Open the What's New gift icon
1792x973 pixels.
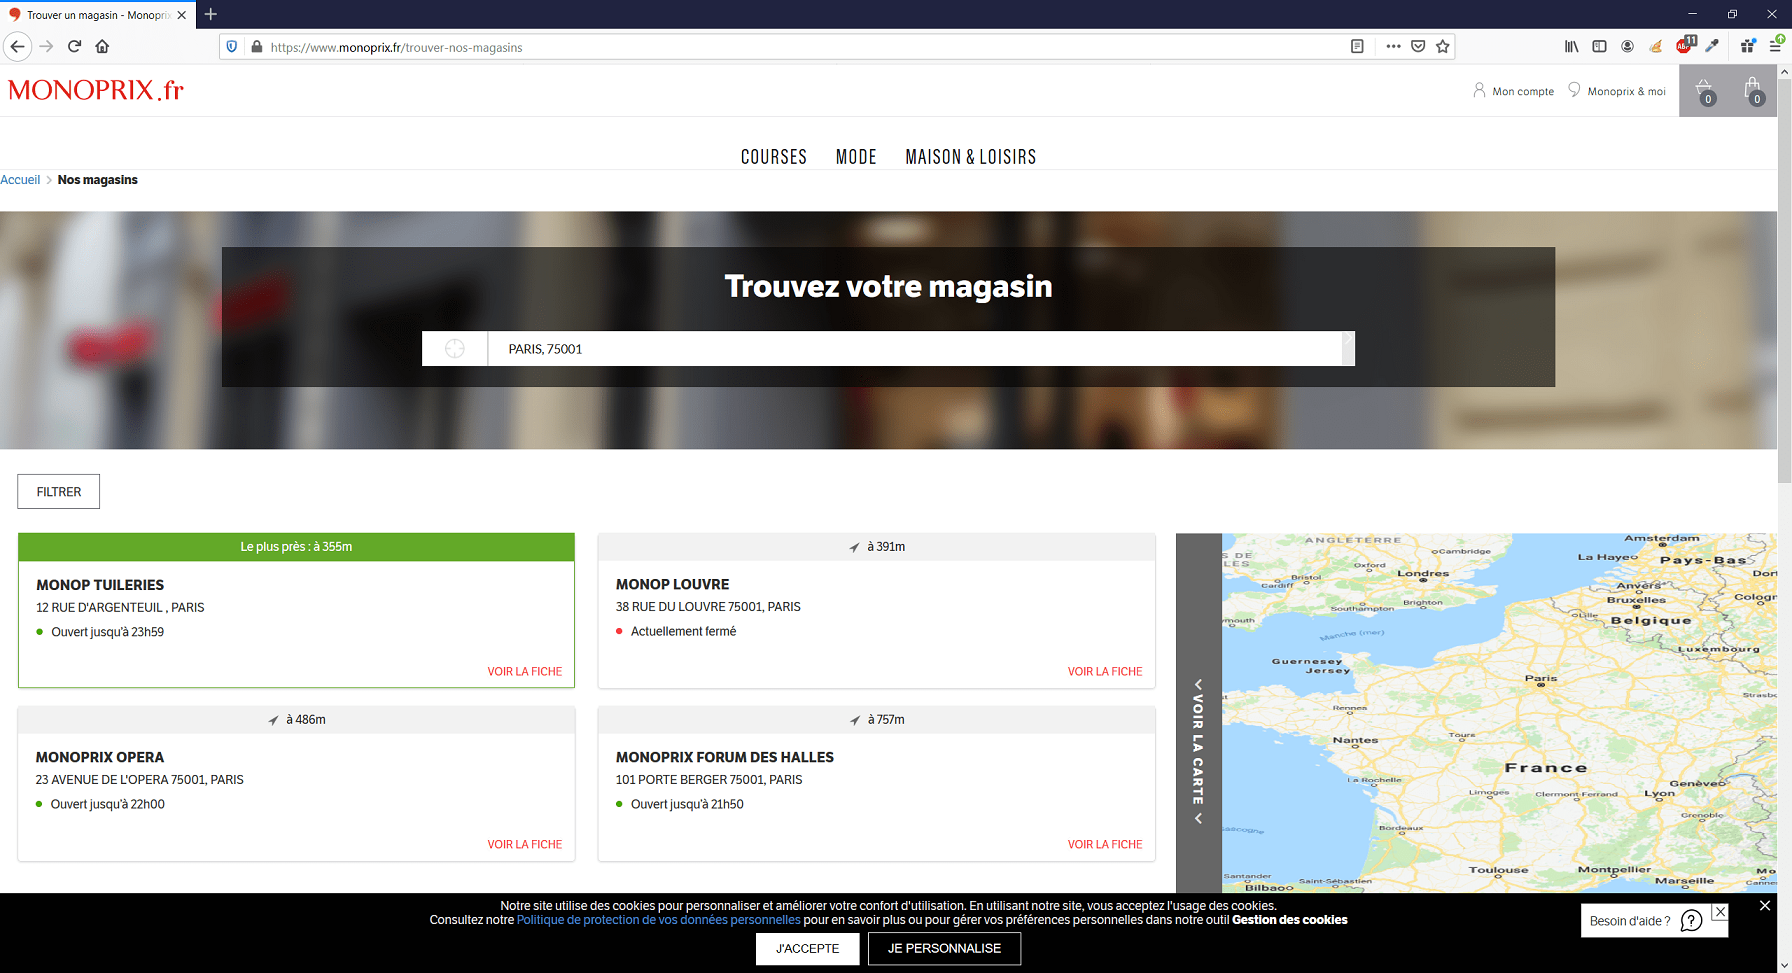pos(1747,46)
